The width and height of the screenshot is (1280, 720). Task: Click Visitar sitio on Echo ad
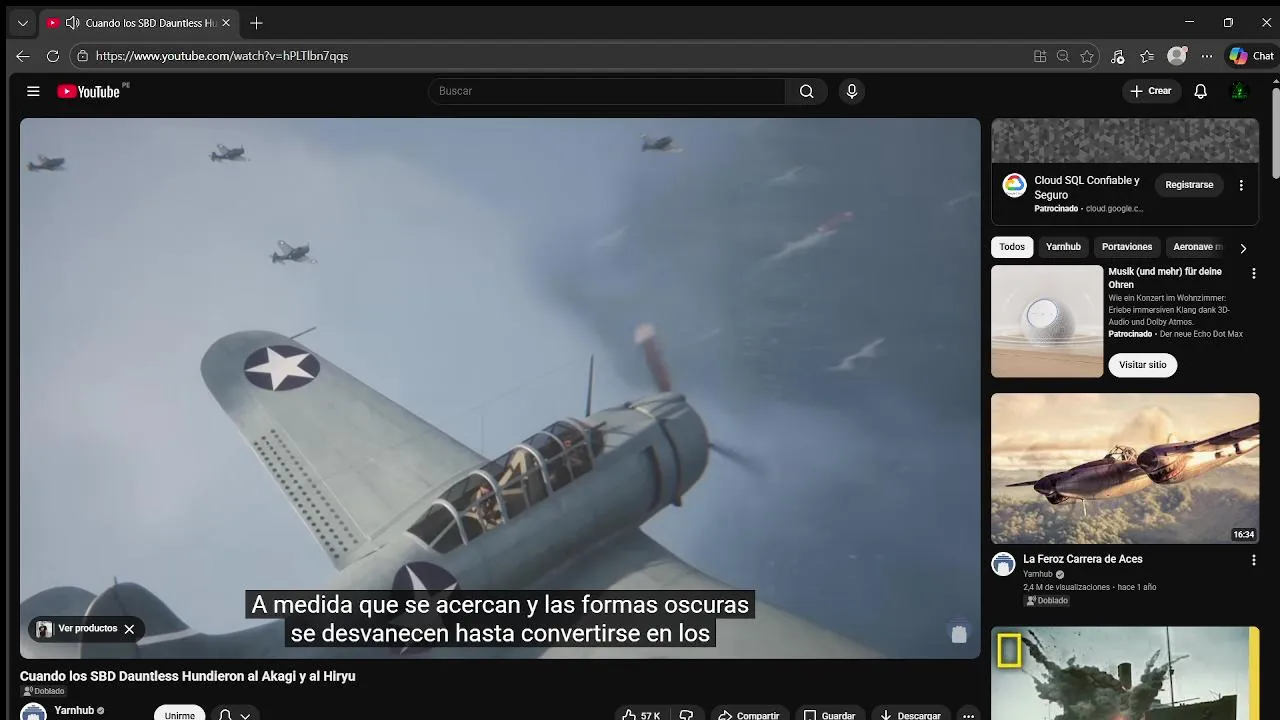click(1143, 365)
